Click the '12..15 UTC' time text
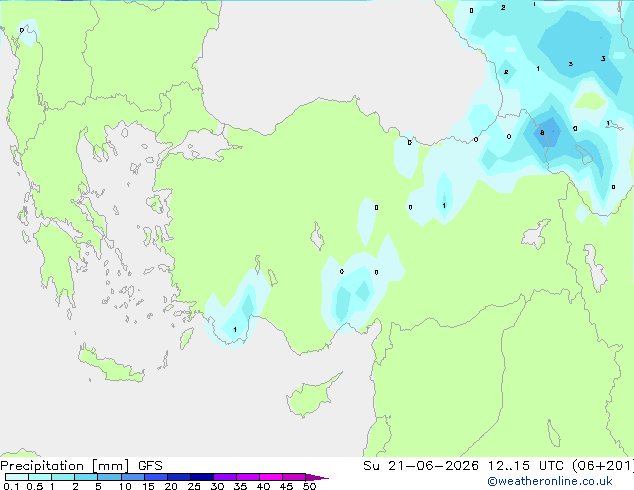The height and width of the screenshot is (490, 634). coord(525,466)
